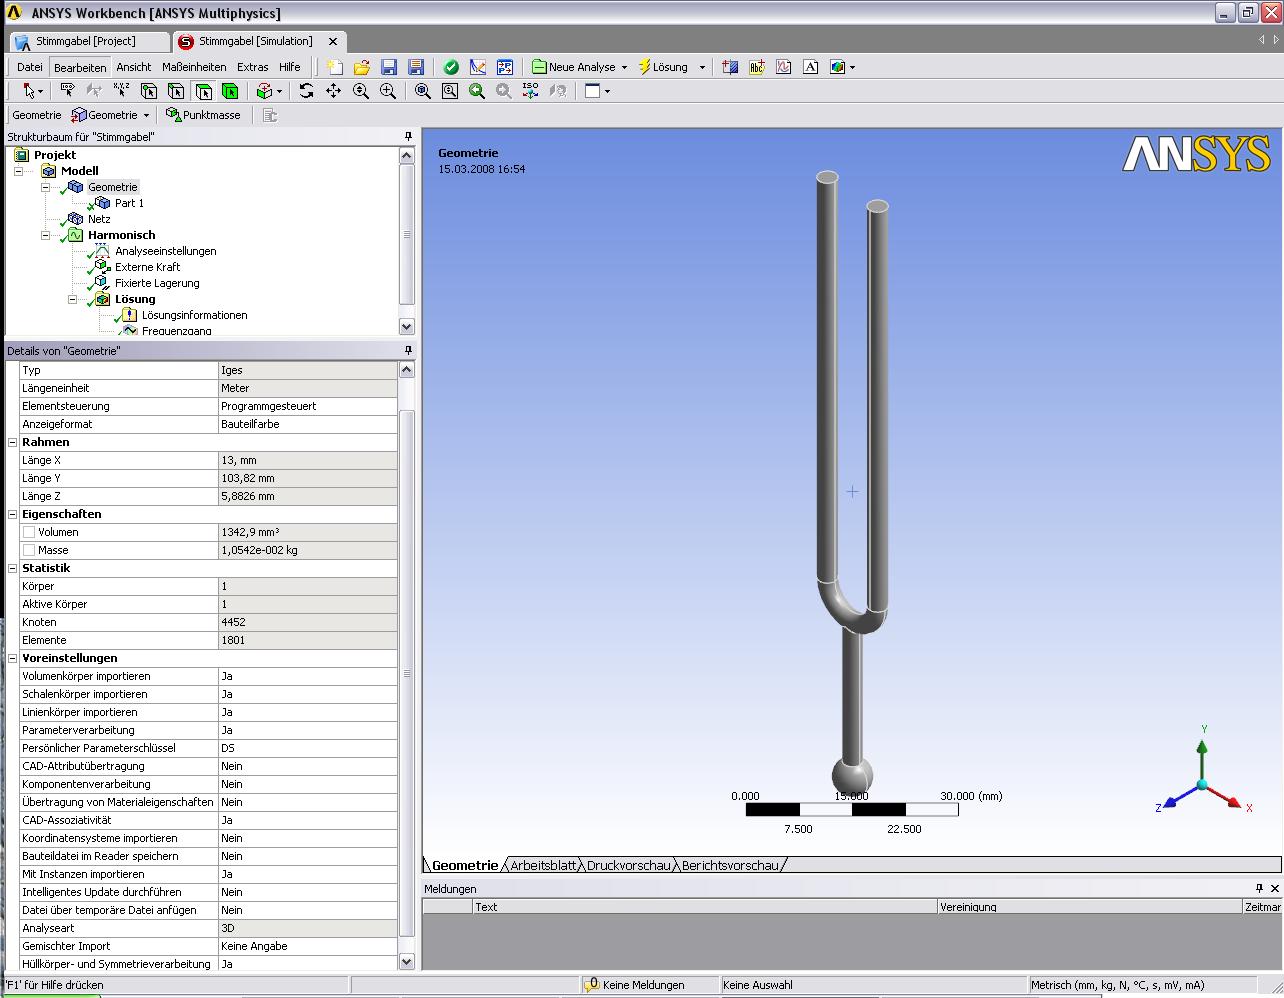Screen dimensions: 1284x998
Task: Open the Lösung toolbar dropdown arrow
Action: [702, 67]
